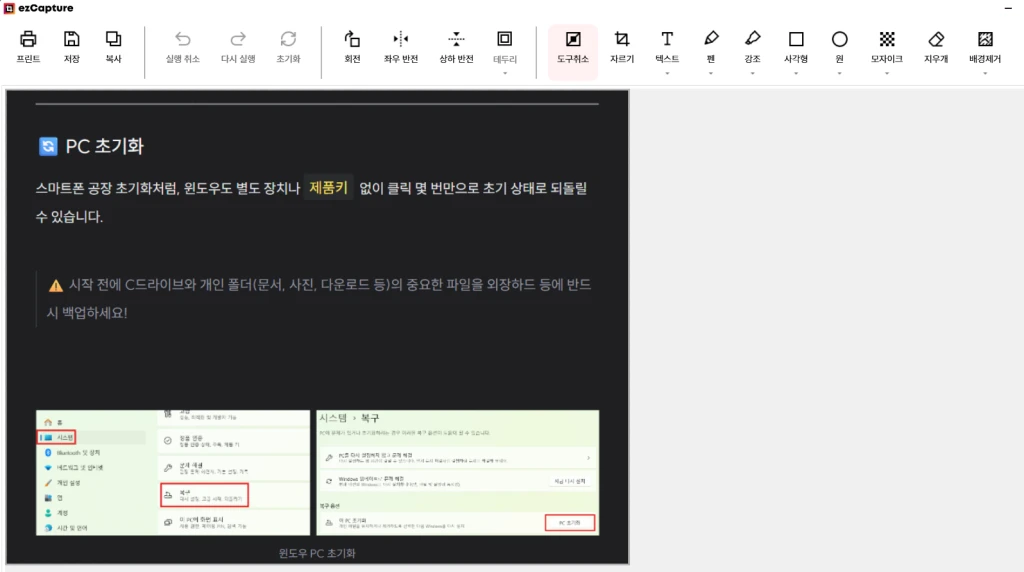The width and height of the screenshot is (1024, 572).
Task: Open the 사각형 options dropdown arrow
Action: [795, 74]
